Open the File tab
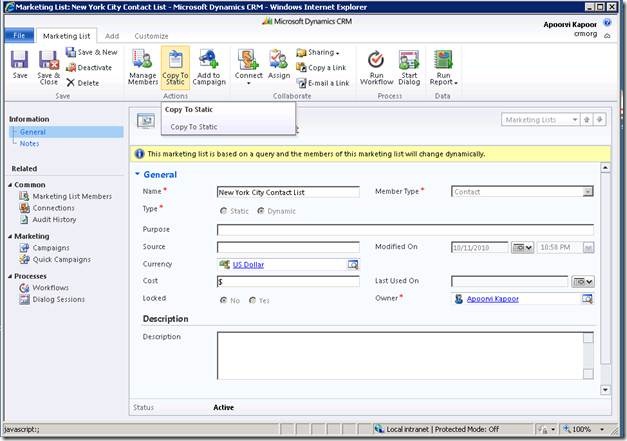Viewport: 627px width, 441px height. pyautogui.click(x=19, y=35)
